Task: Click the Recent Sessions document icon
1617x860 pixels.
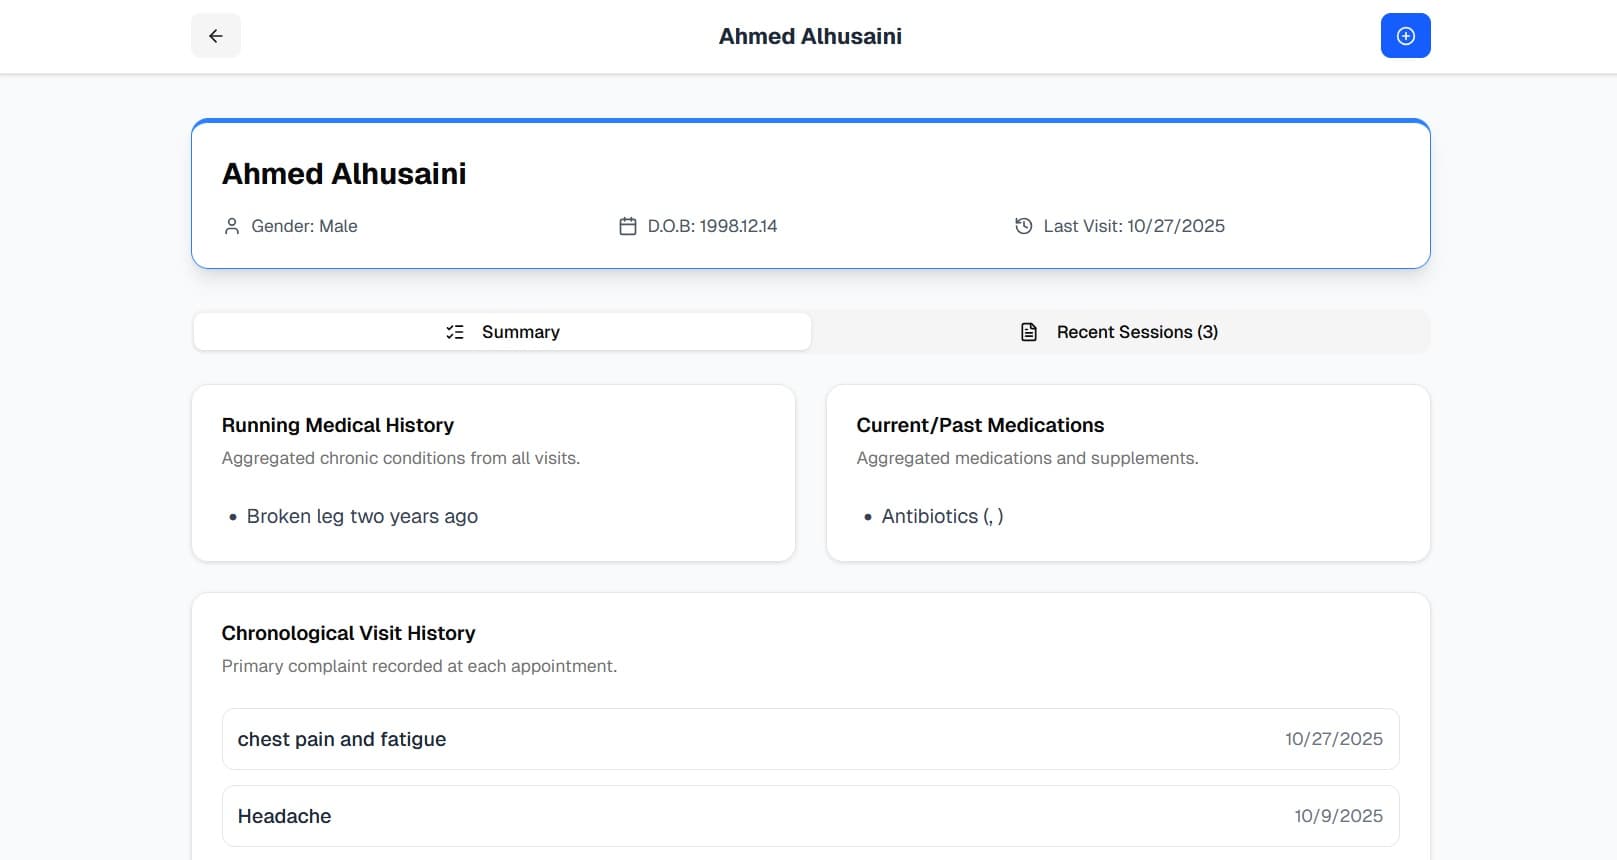Action: tap(1029, 332)
